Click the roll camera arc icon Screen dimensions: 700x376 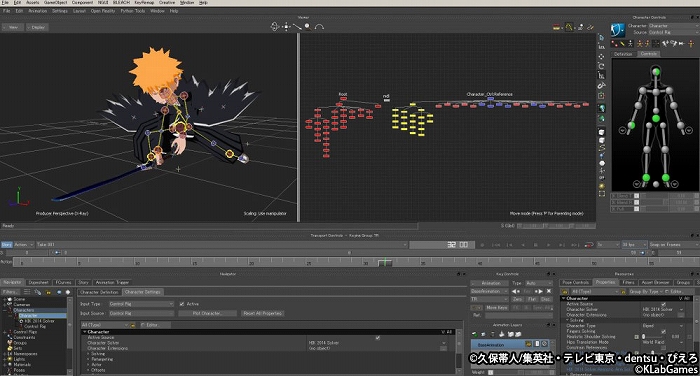coord(319,27)
